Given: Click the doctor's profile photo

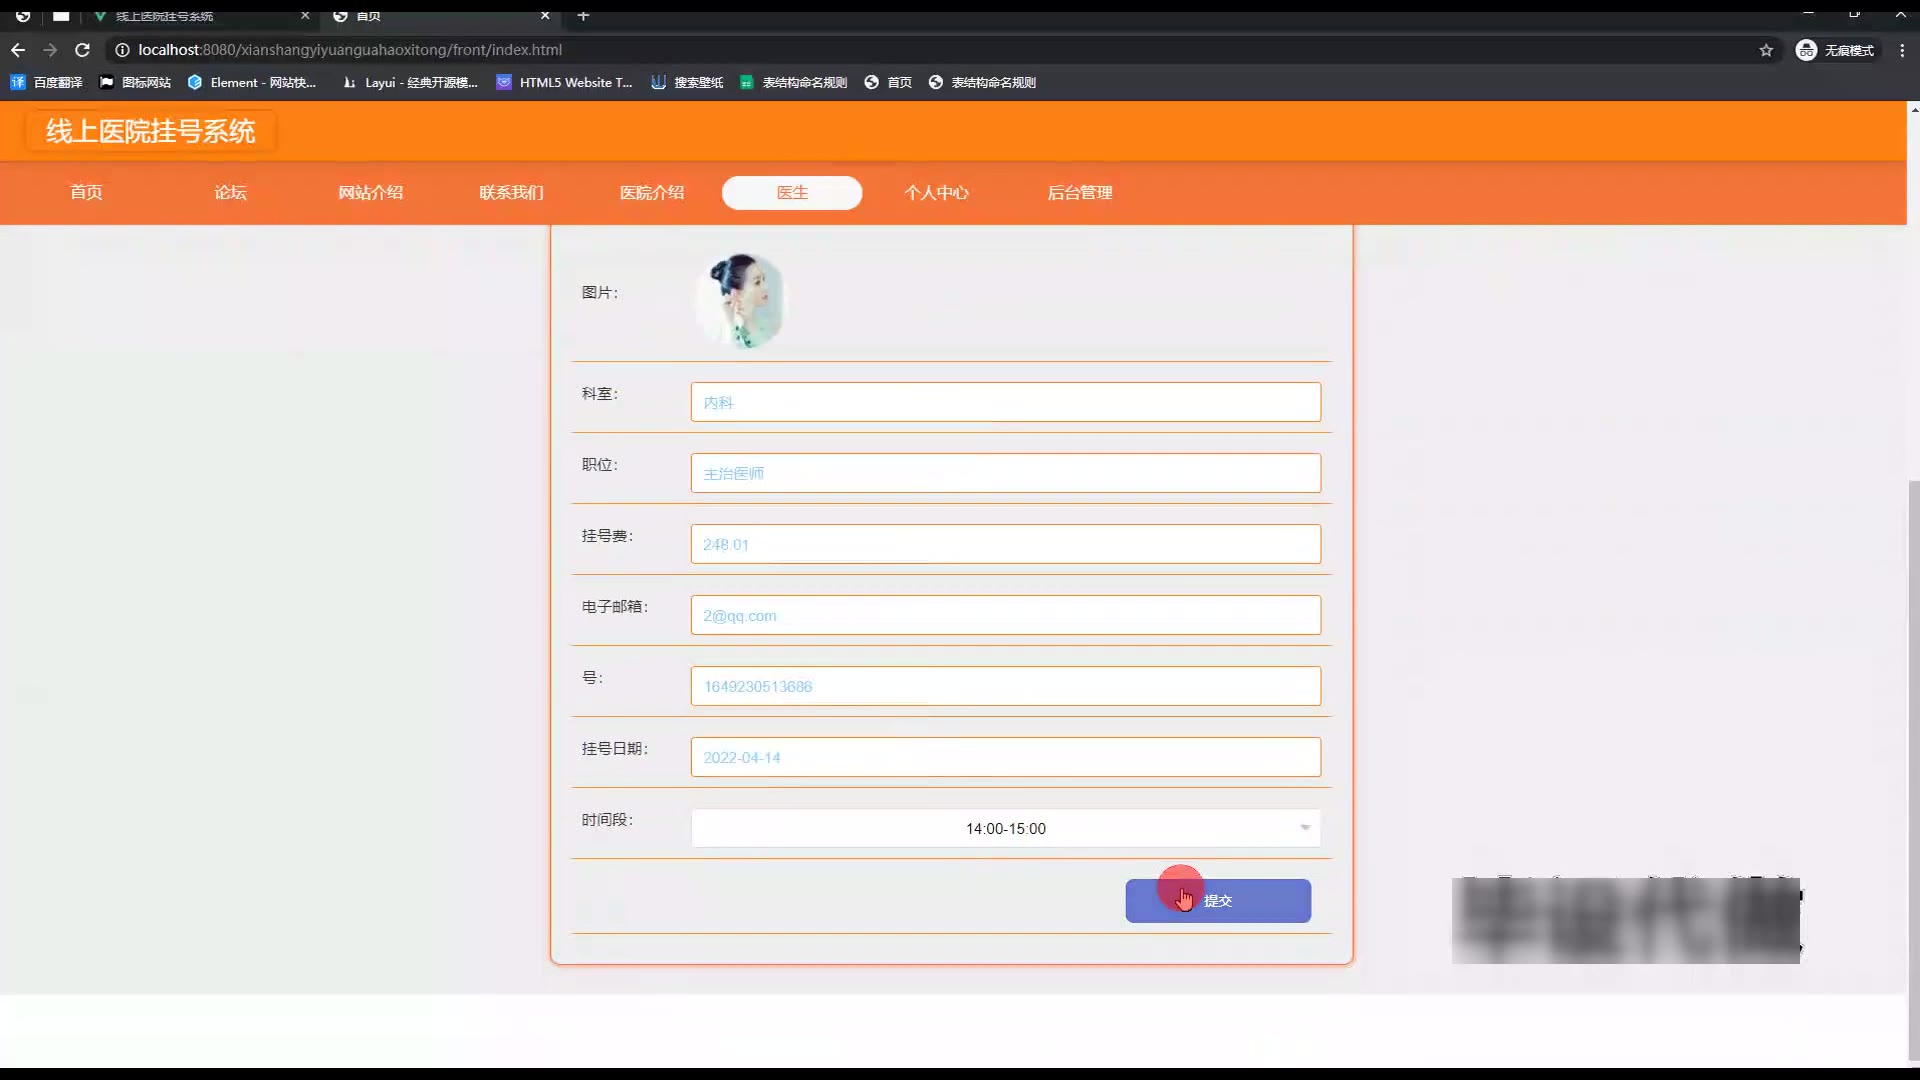Looking at the screenshot, I should (742, 300).
